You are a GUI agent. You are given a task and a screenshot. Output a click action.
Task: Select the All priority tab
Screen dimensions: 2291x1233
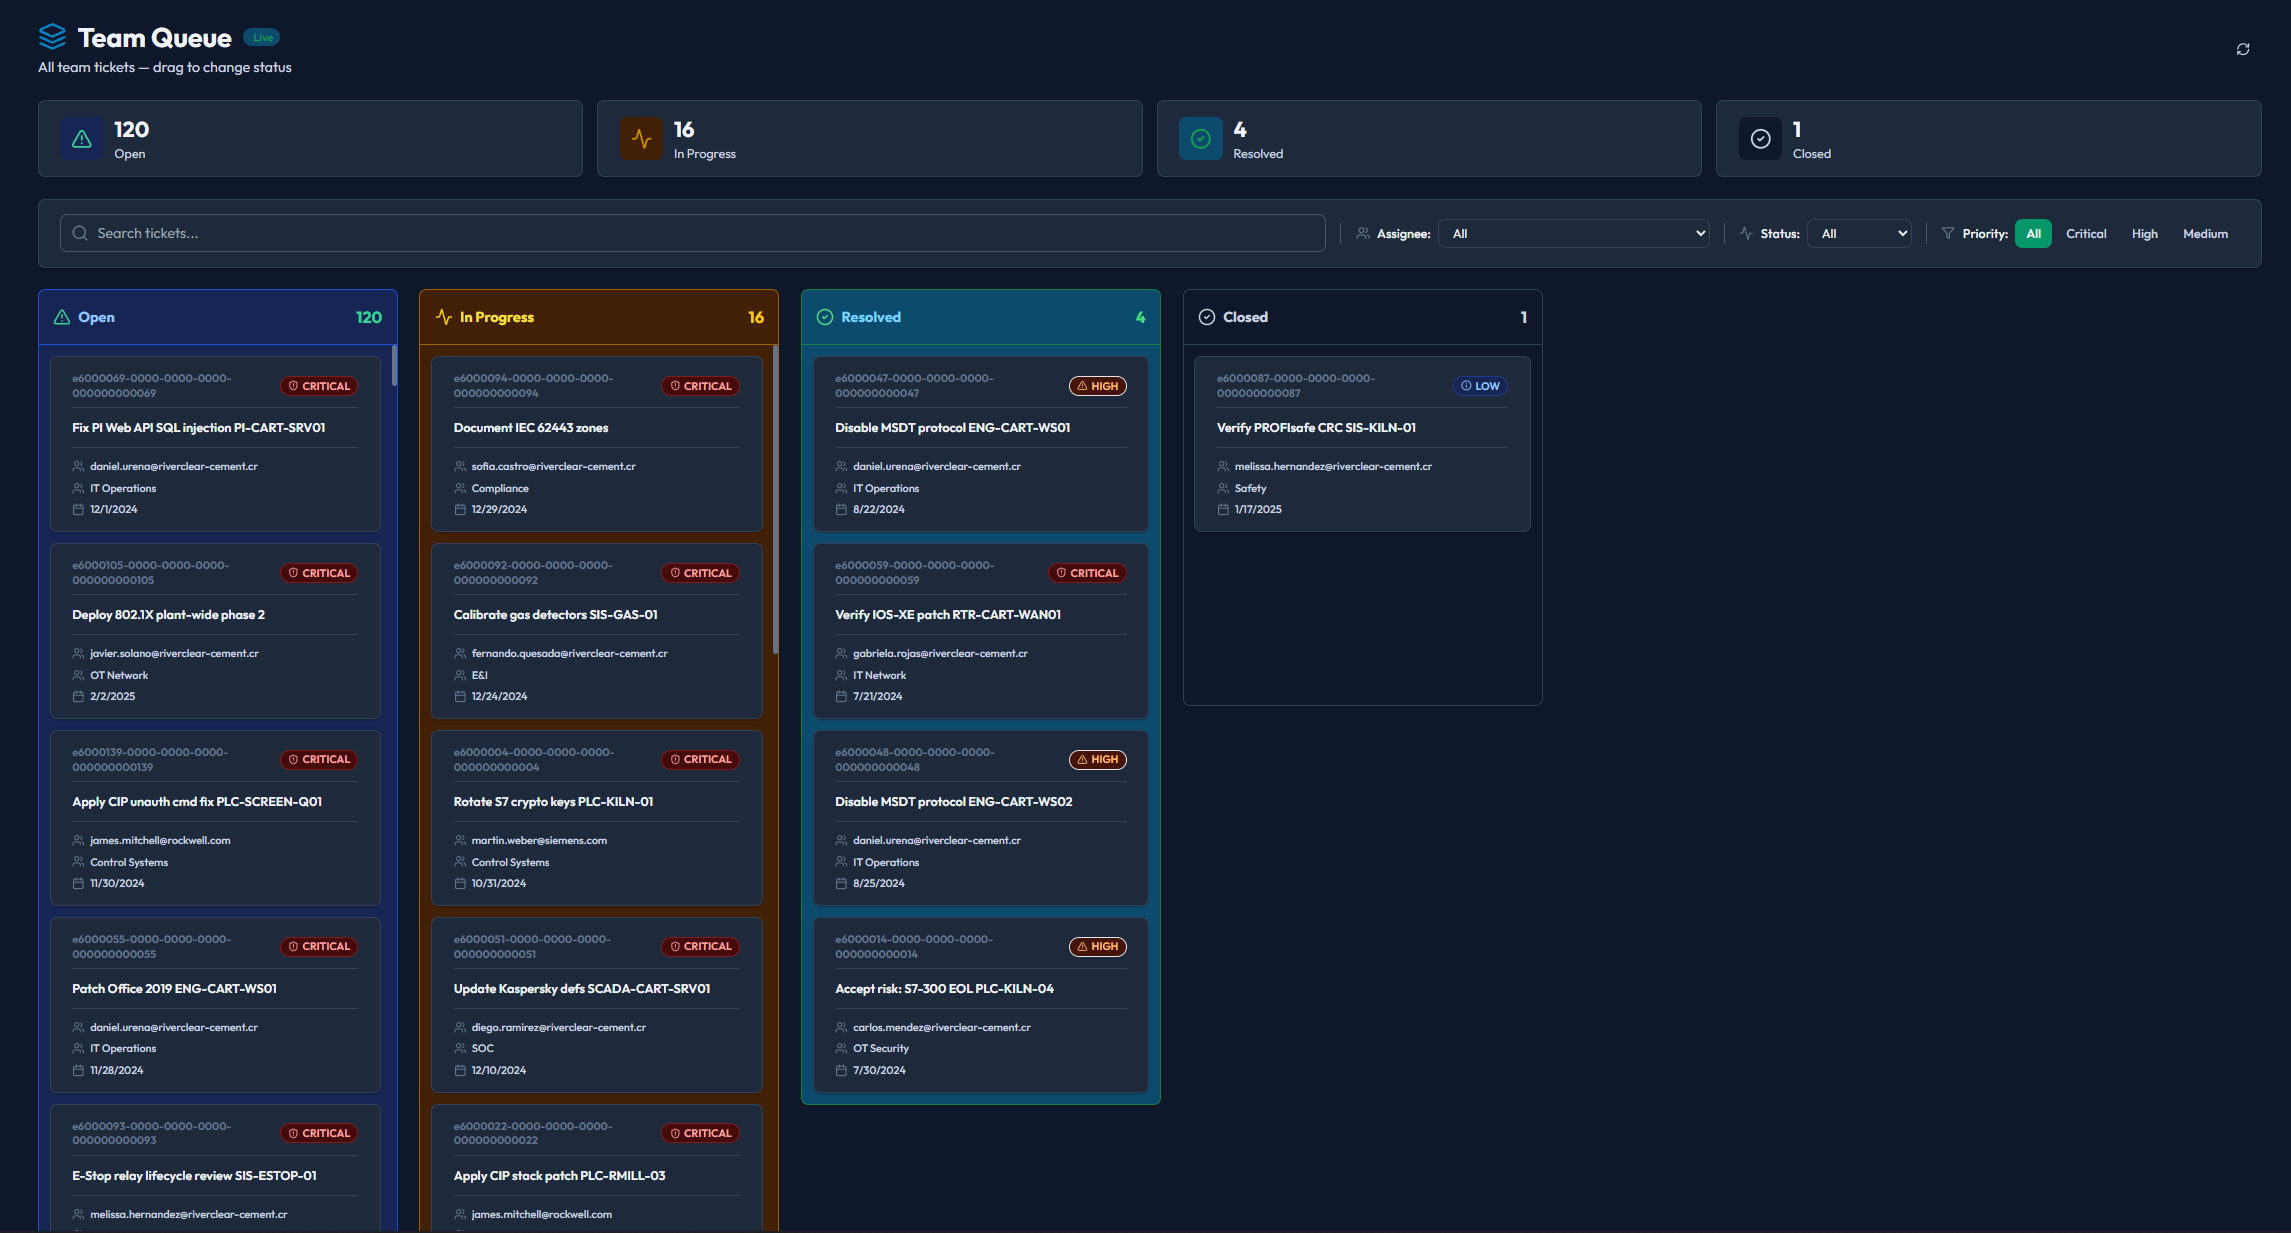coord(2033,233)
